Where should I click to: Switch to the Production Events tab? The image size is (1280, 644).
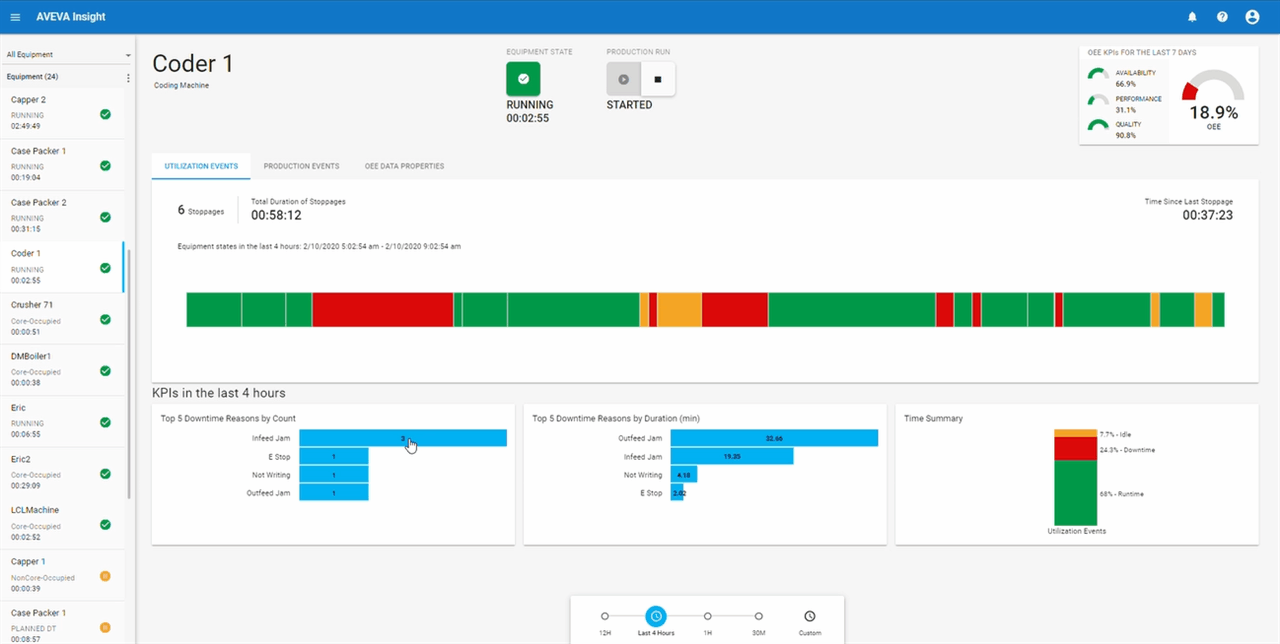pyautogui.click(x=301, y=166)
